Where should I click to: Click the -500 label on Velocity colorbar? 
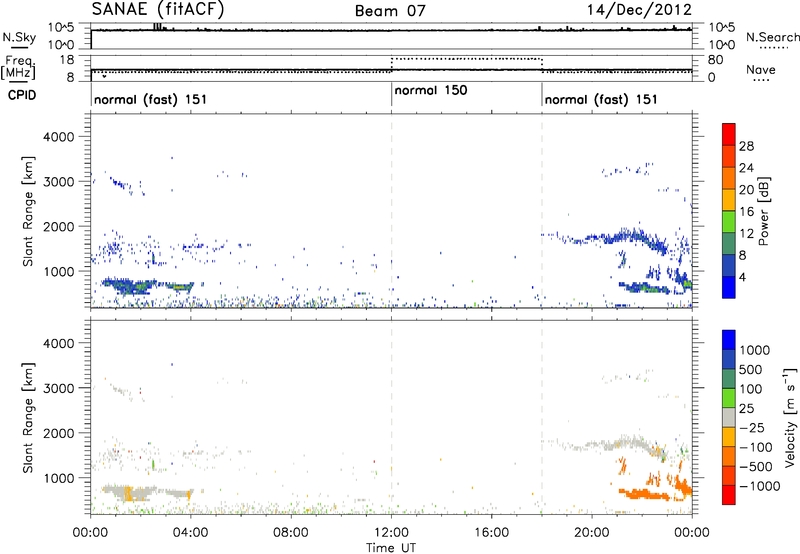(756, 466)
